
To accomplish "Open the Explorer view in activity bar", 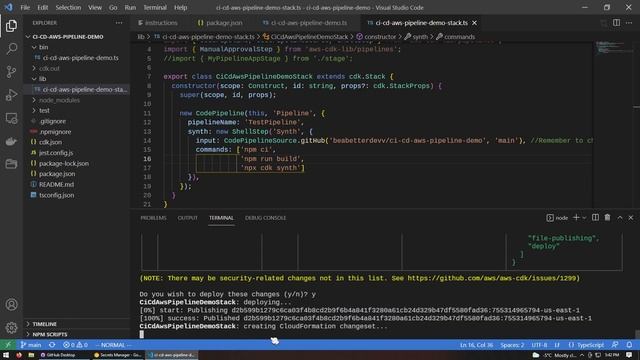I will 11,26.
